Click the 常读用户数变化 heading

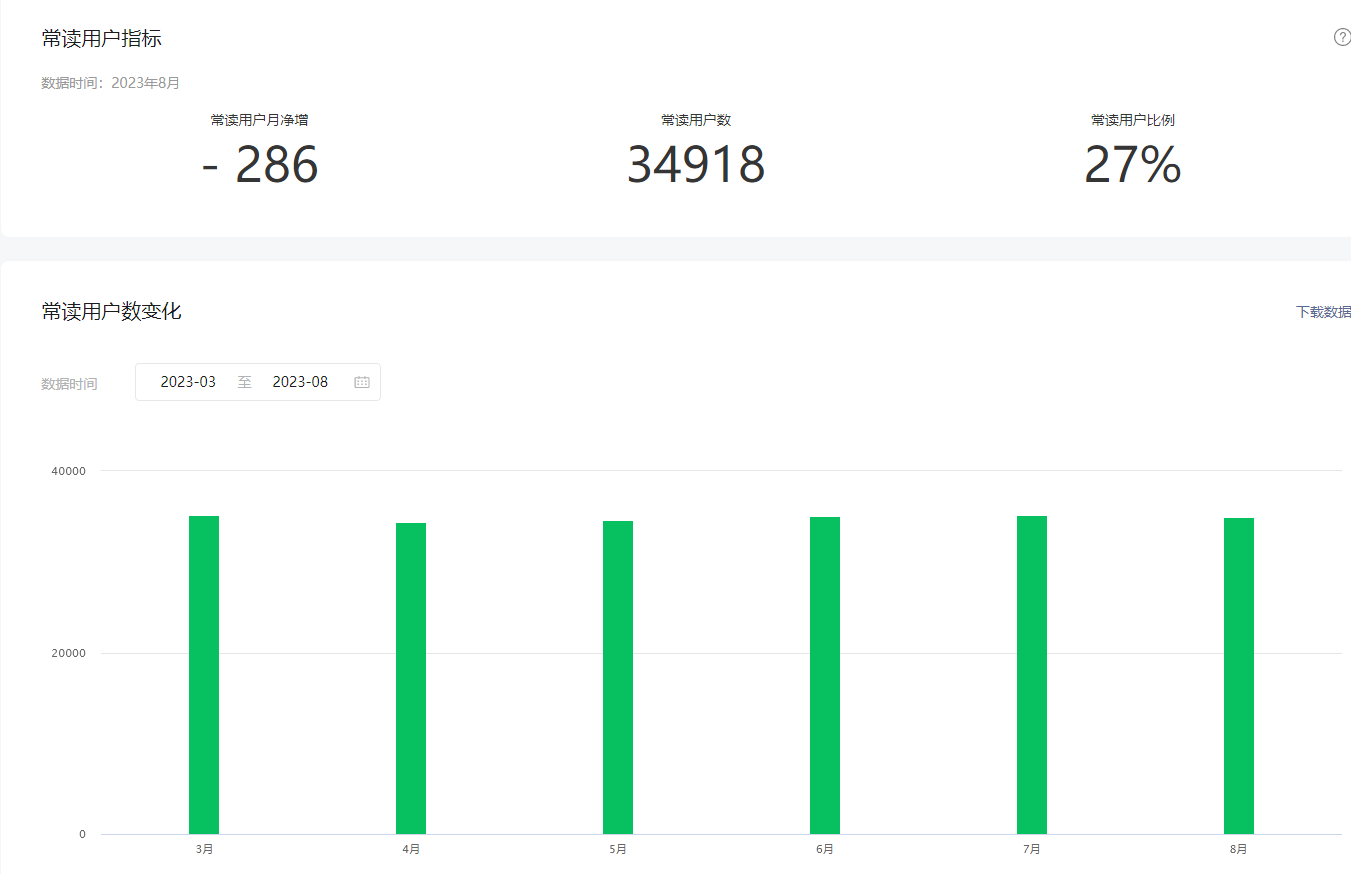click(x=112, y=311)
